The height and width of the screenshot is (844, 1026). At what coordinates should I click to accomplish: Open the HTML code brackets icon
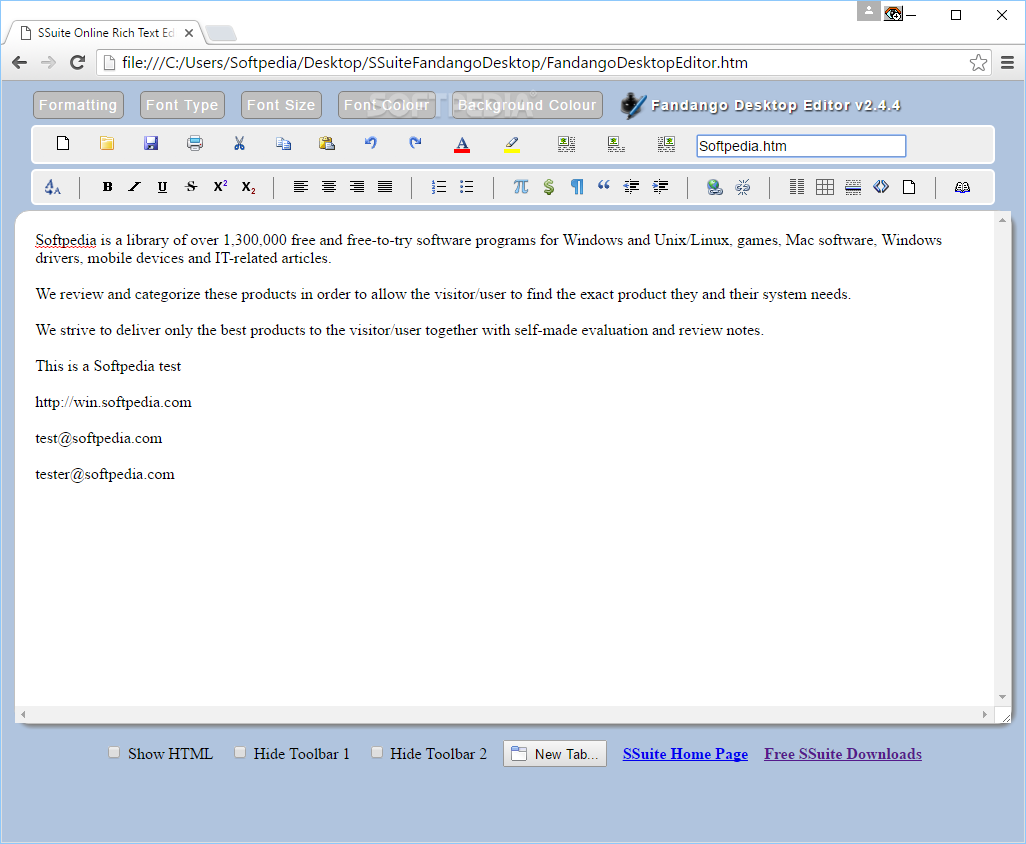click(881, 187)
